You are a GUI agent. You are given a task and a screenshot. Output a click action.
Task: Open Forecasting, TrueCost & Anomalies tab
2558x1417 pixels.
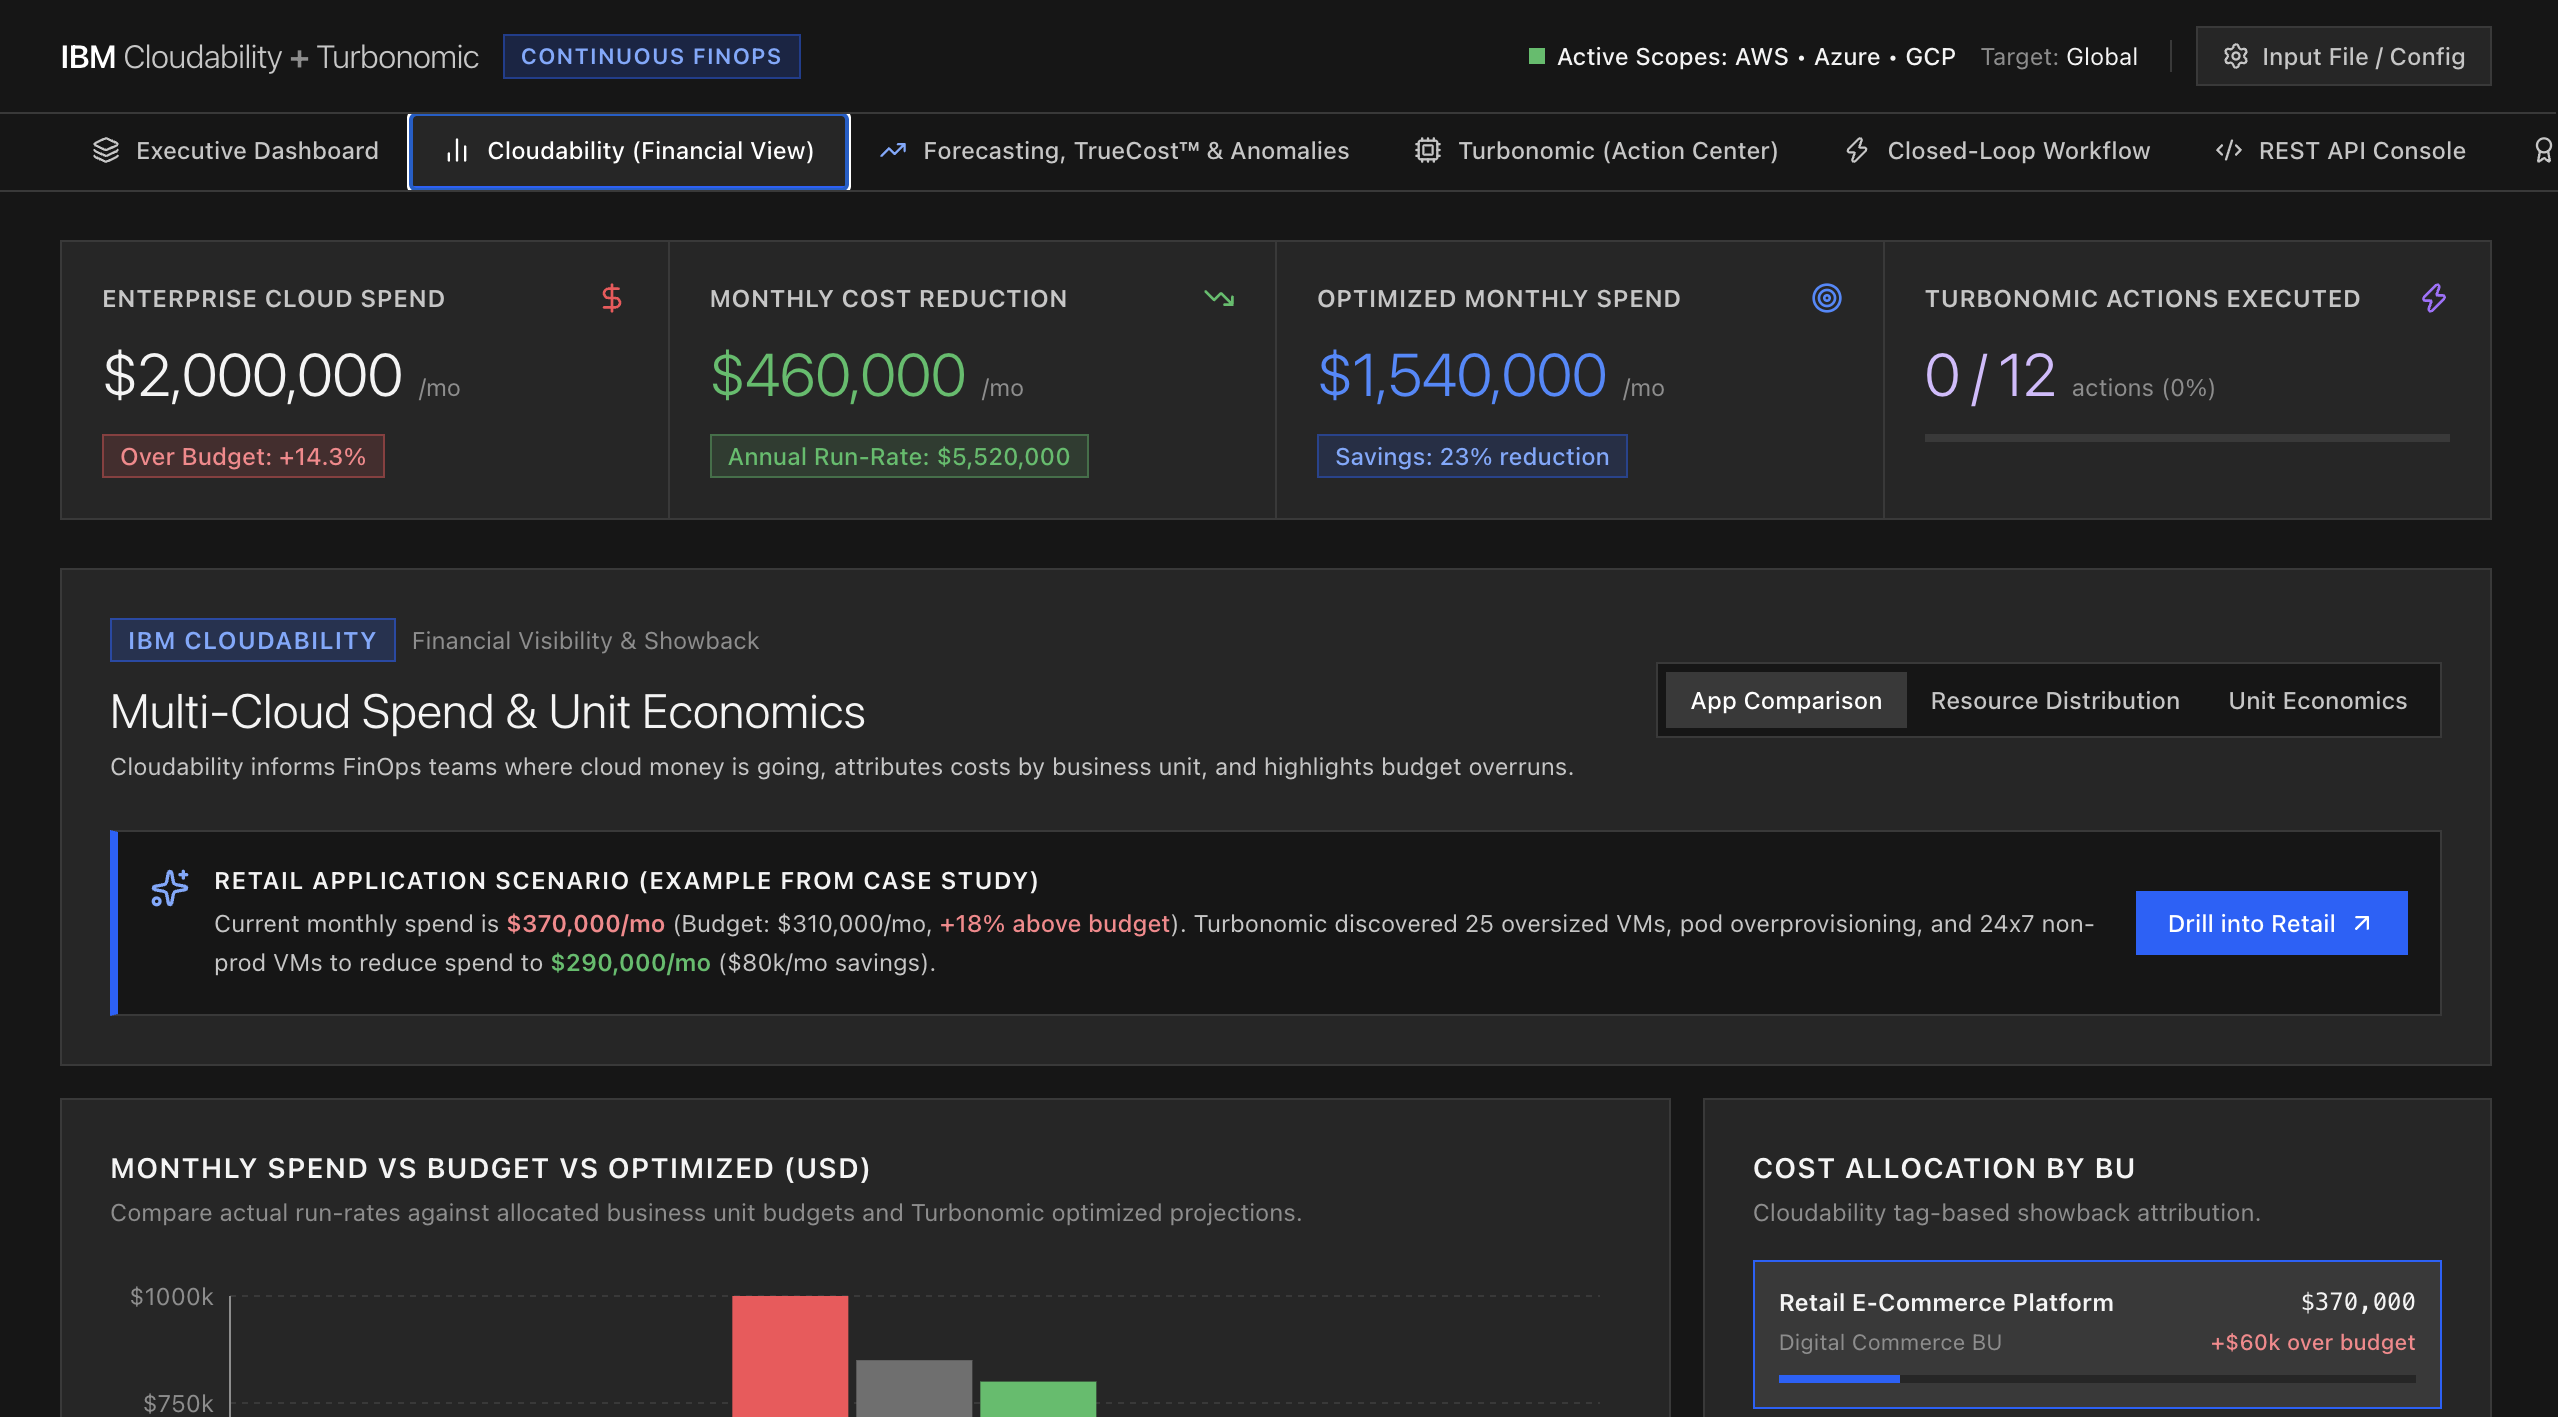pyautogui.click(x=1114, y=151)
